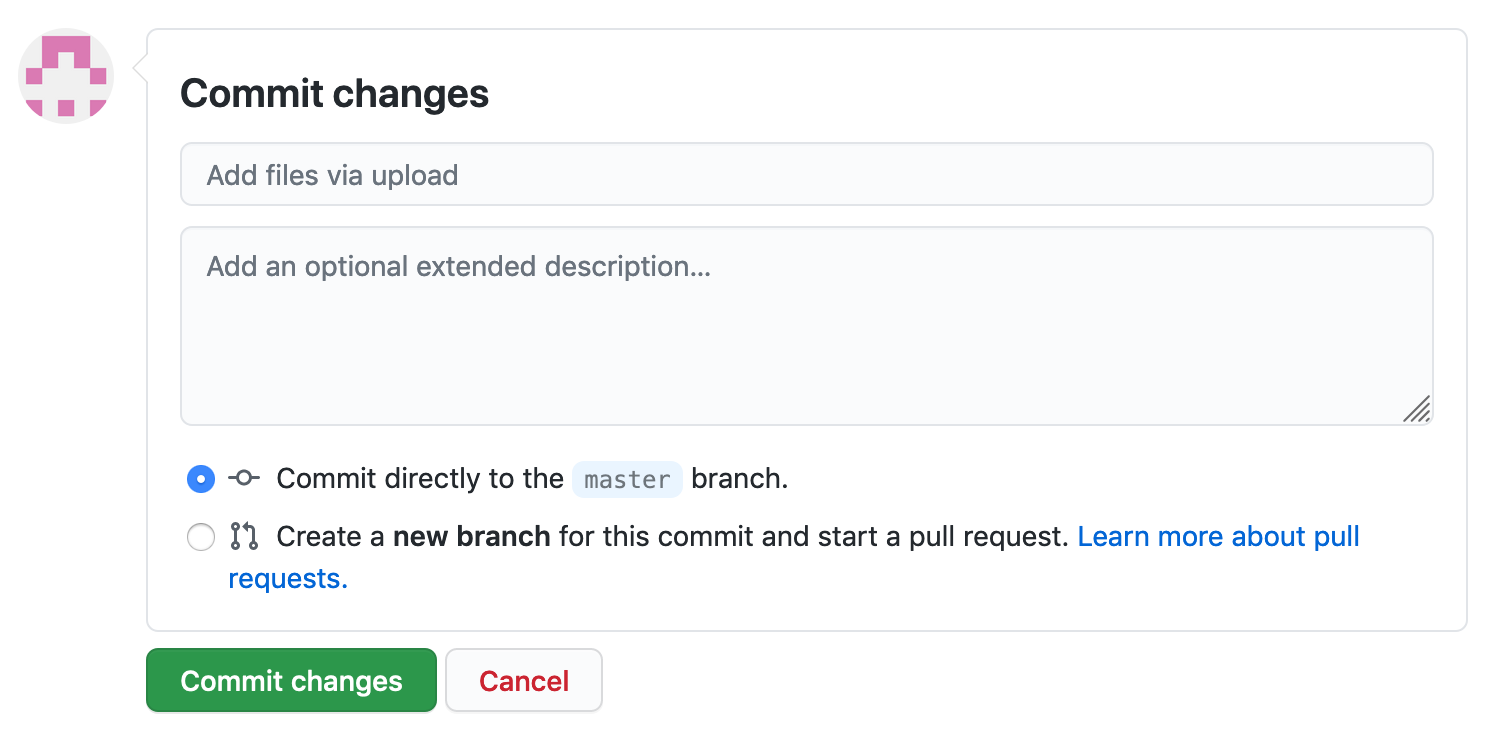Click the word requests in the link
The image size is (1498, 756).
click(283, 578)
